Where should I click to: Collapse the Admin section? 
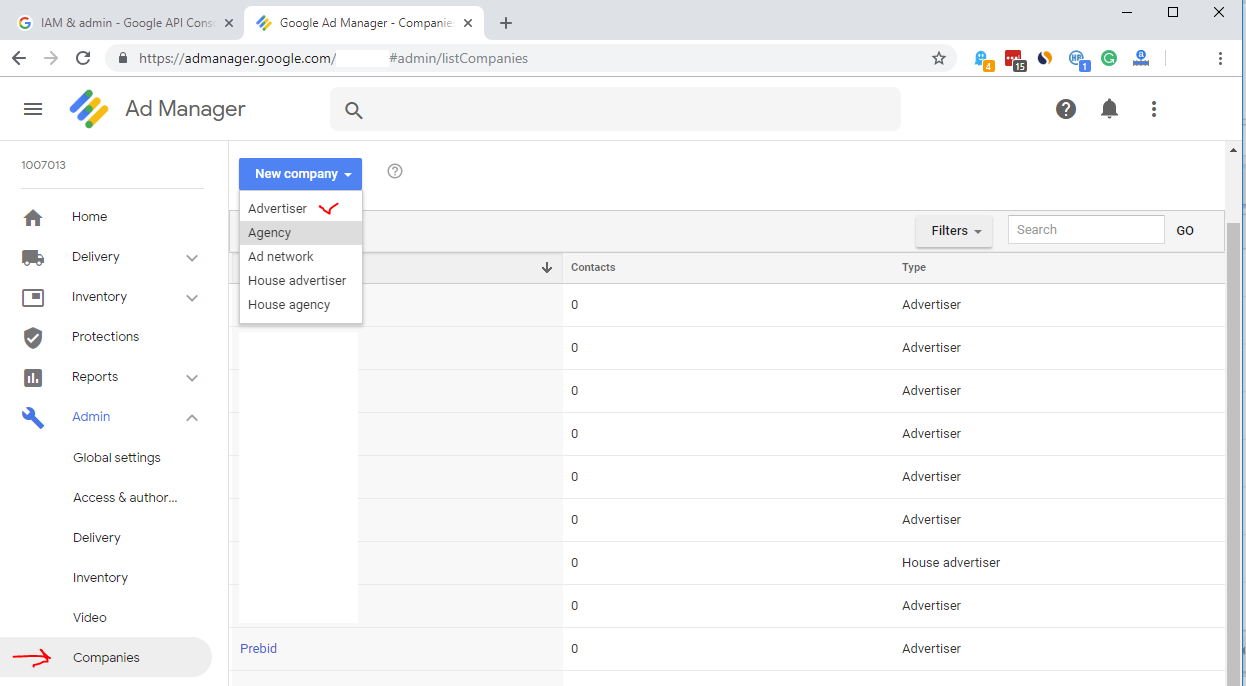192,417
